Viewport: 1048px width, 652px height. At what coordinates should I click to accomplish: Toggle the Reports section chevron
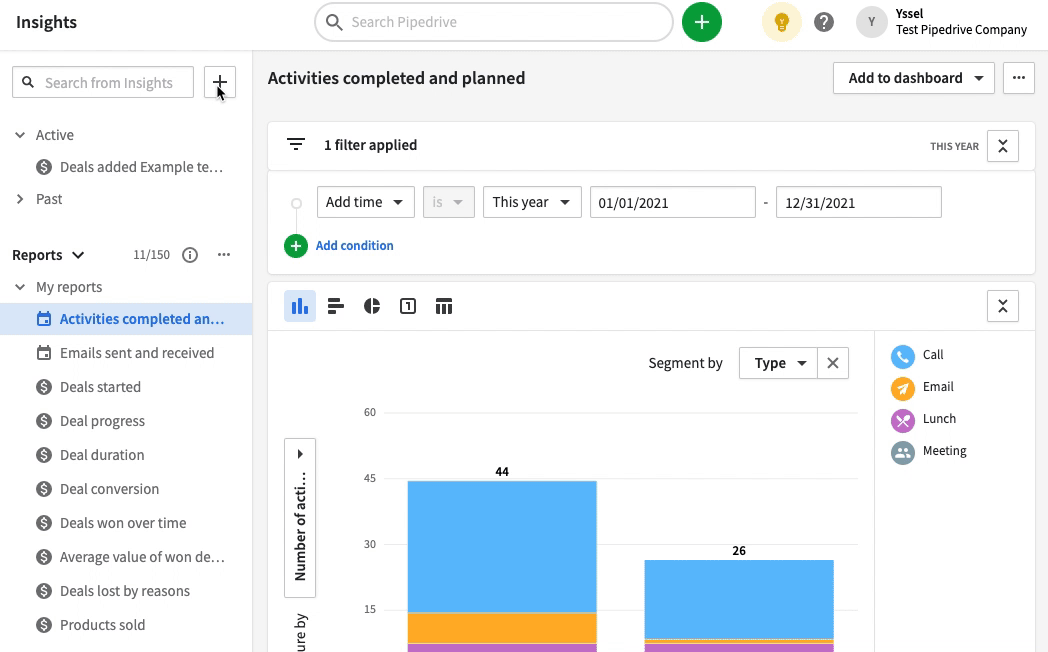coord(78,255)
